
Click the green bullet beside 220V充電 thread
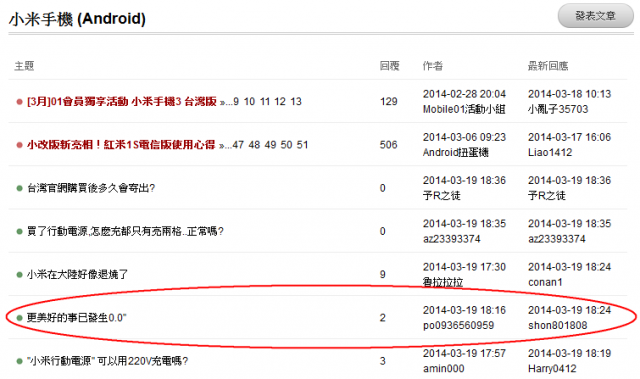click(x=19, y=361)
